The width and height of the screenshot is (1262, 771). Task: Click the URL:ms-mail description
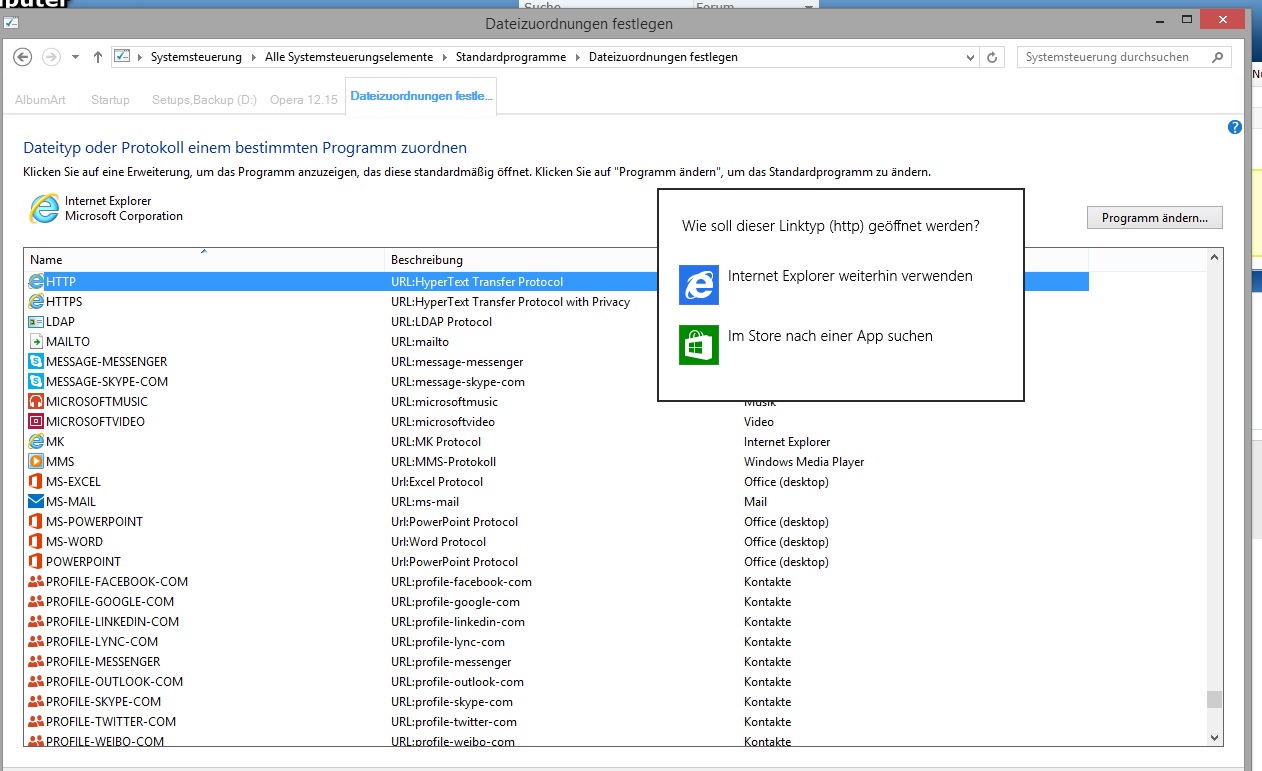(x=425, y=502)
